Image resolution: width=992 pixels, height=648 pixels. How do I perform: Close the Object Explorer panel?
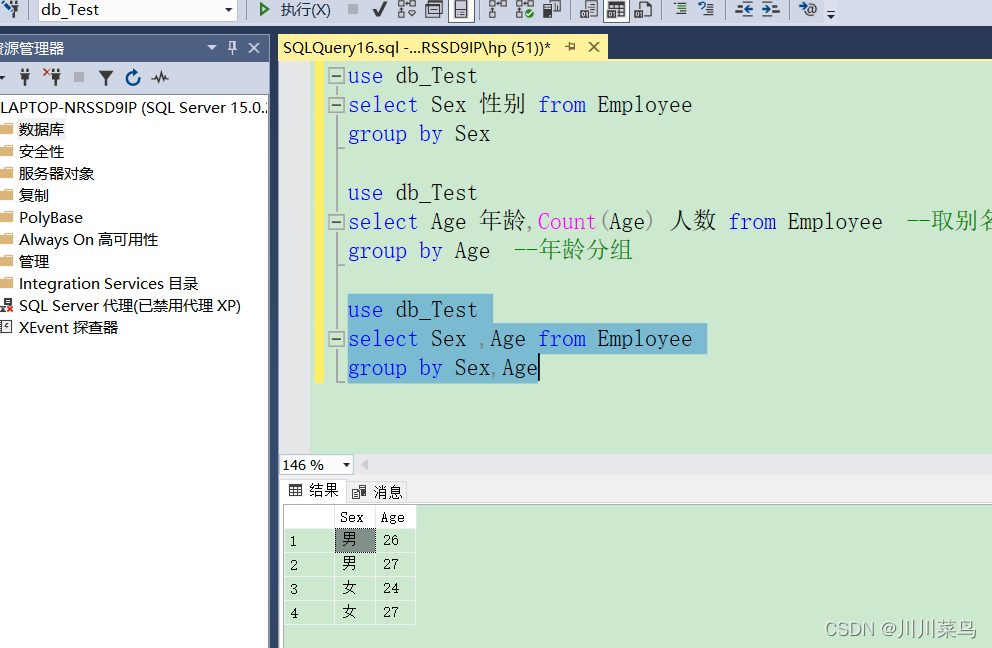tap(254, 48)
